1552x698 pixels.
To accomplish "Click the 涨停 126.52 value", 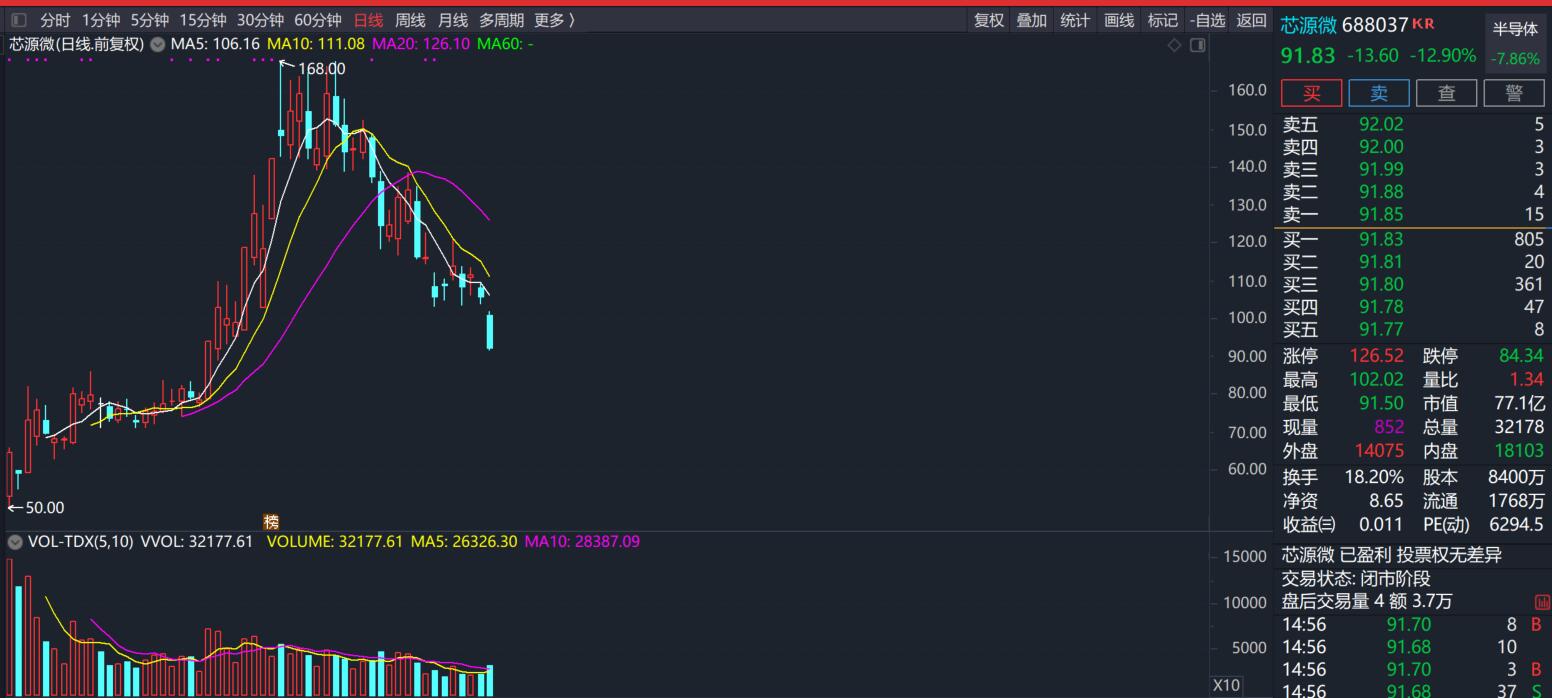I will click(1377, 356).
